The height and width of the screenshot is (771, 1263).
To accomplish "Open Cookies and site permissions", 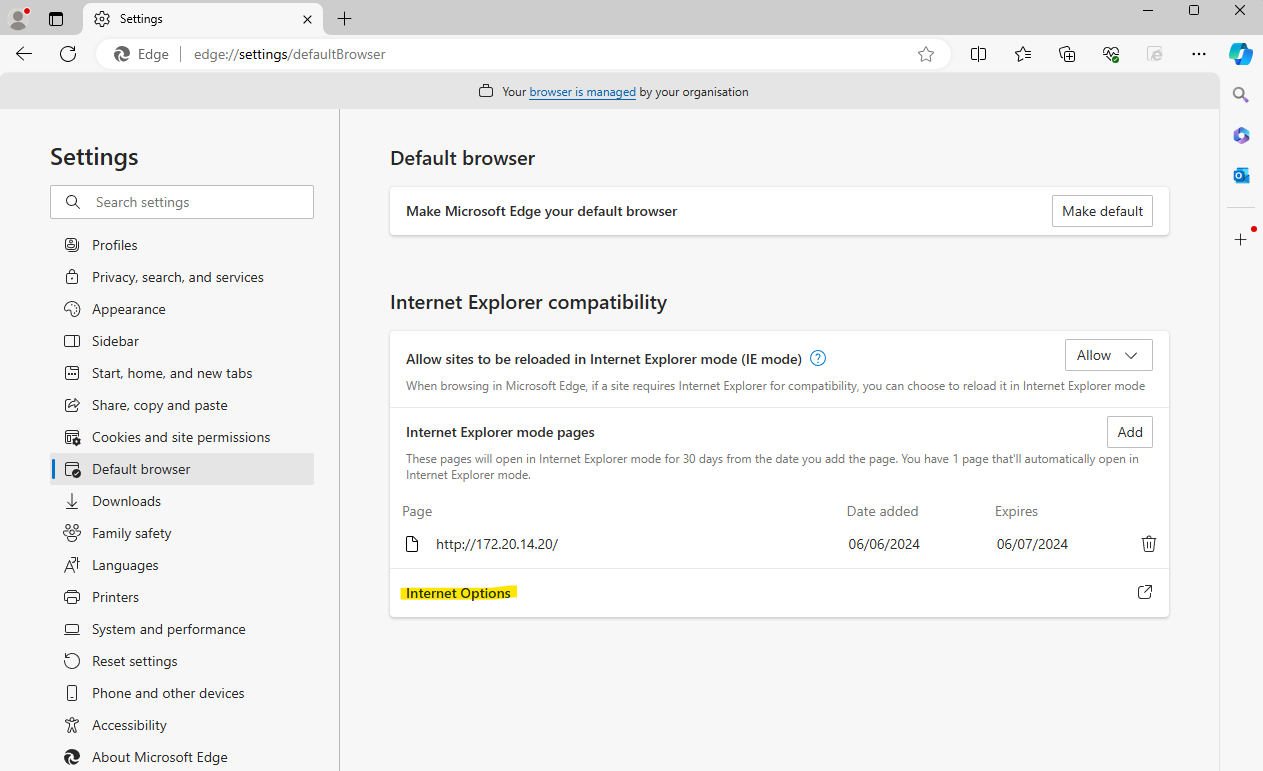I will (x=182, y=437).
